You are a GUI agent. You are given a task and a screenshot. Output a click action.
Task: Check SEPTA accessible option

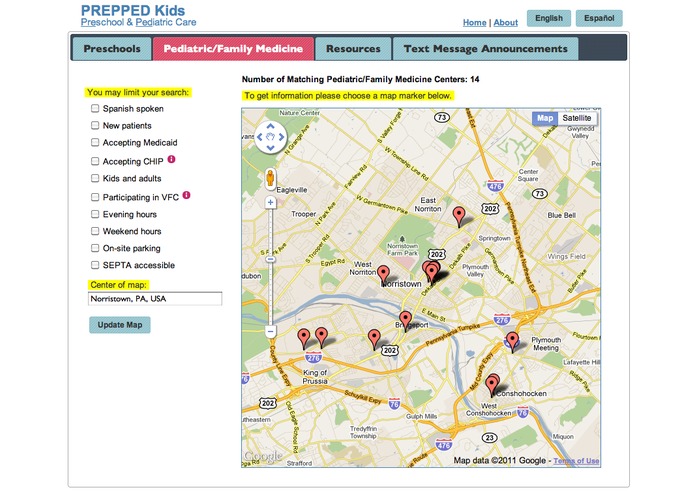95,265
